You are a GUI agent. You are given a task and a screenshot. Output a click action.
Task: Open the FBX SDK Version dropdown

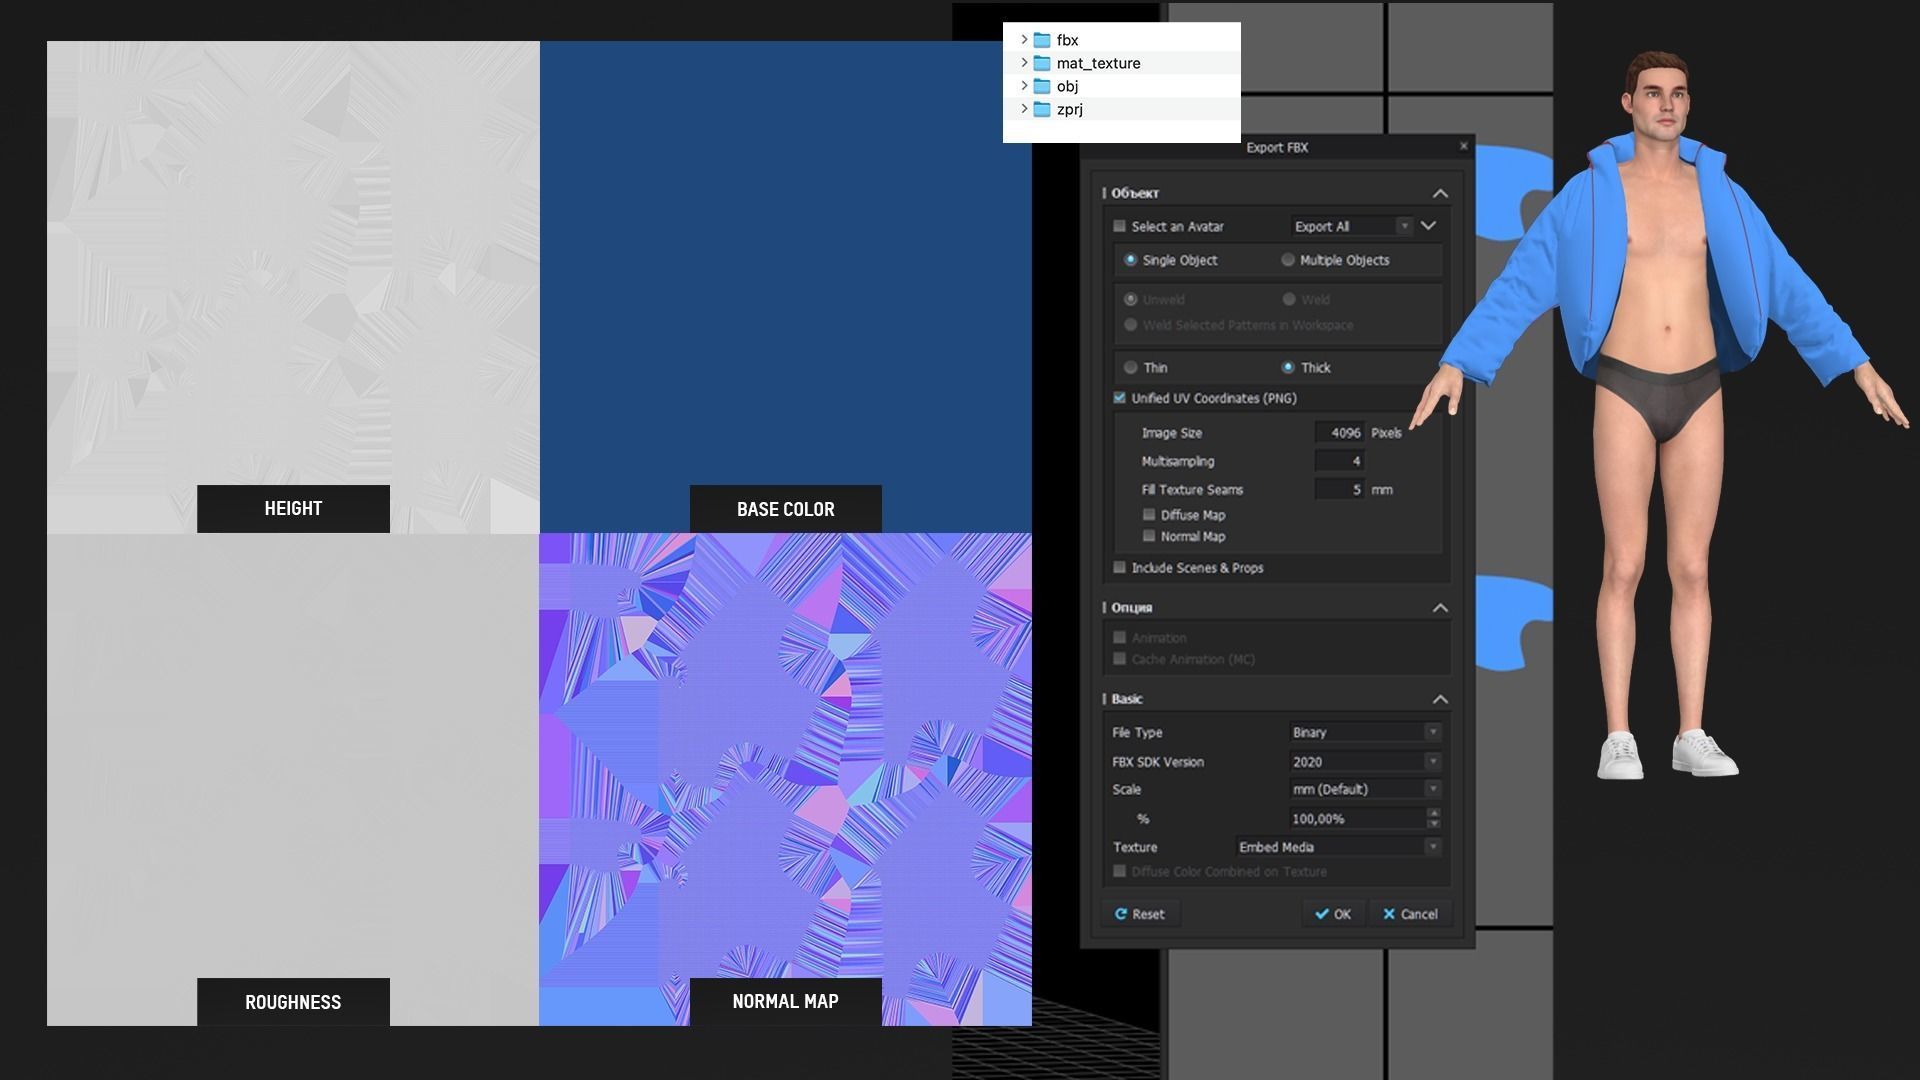click(1365, 762)
